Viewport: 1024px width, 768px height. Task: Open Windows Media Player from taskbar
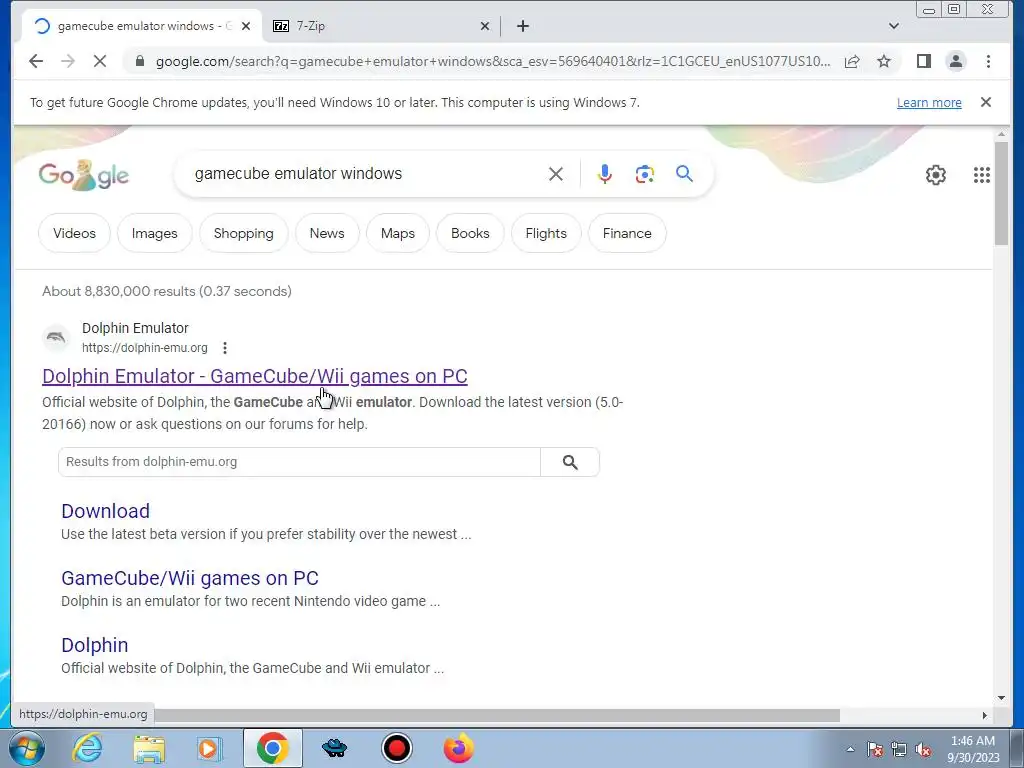pyautogui.click(x=209, y=748)
